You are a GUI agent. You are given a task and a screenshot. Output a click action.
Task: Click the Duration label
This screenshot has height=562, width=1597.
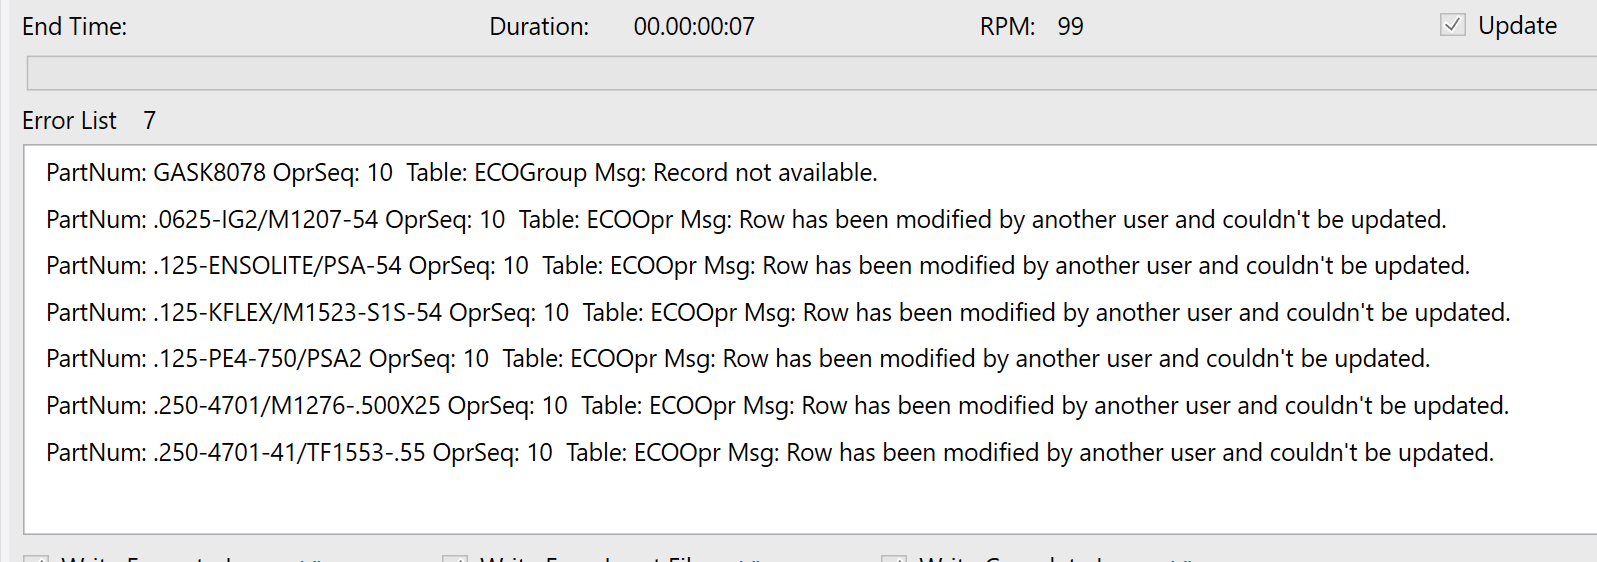tap(539, 27)
